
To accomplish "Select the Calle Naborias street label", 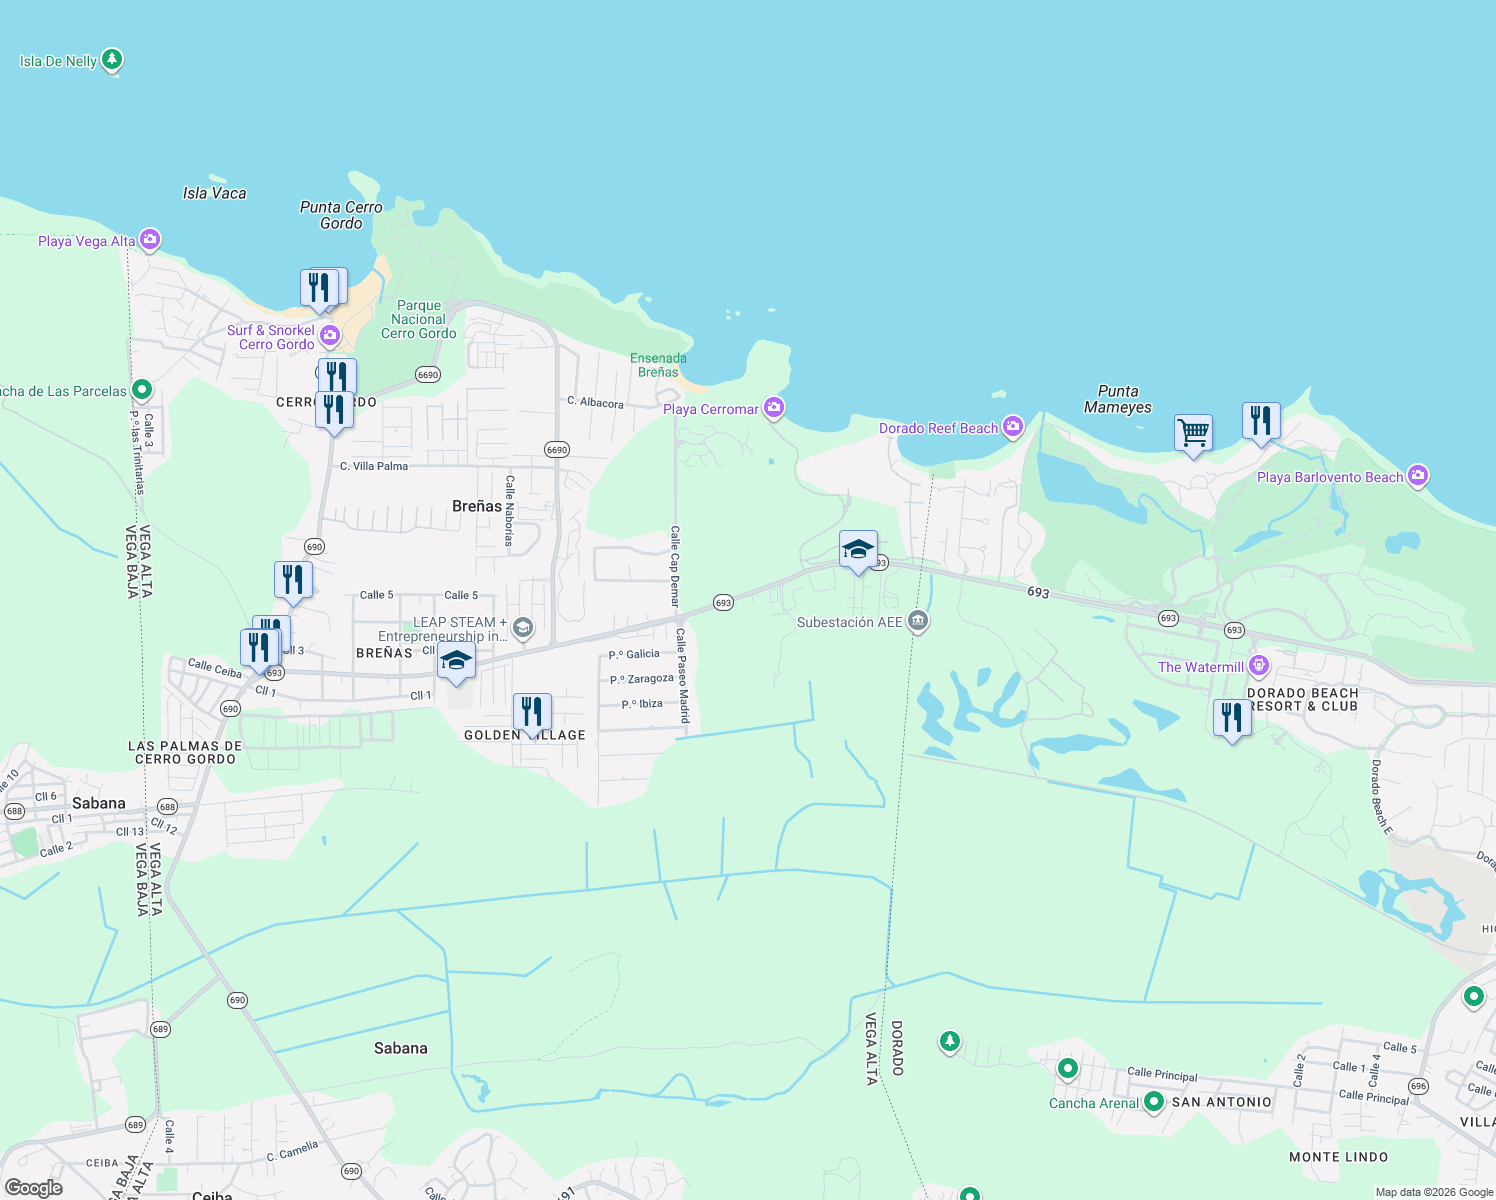I will pos(509,510).
